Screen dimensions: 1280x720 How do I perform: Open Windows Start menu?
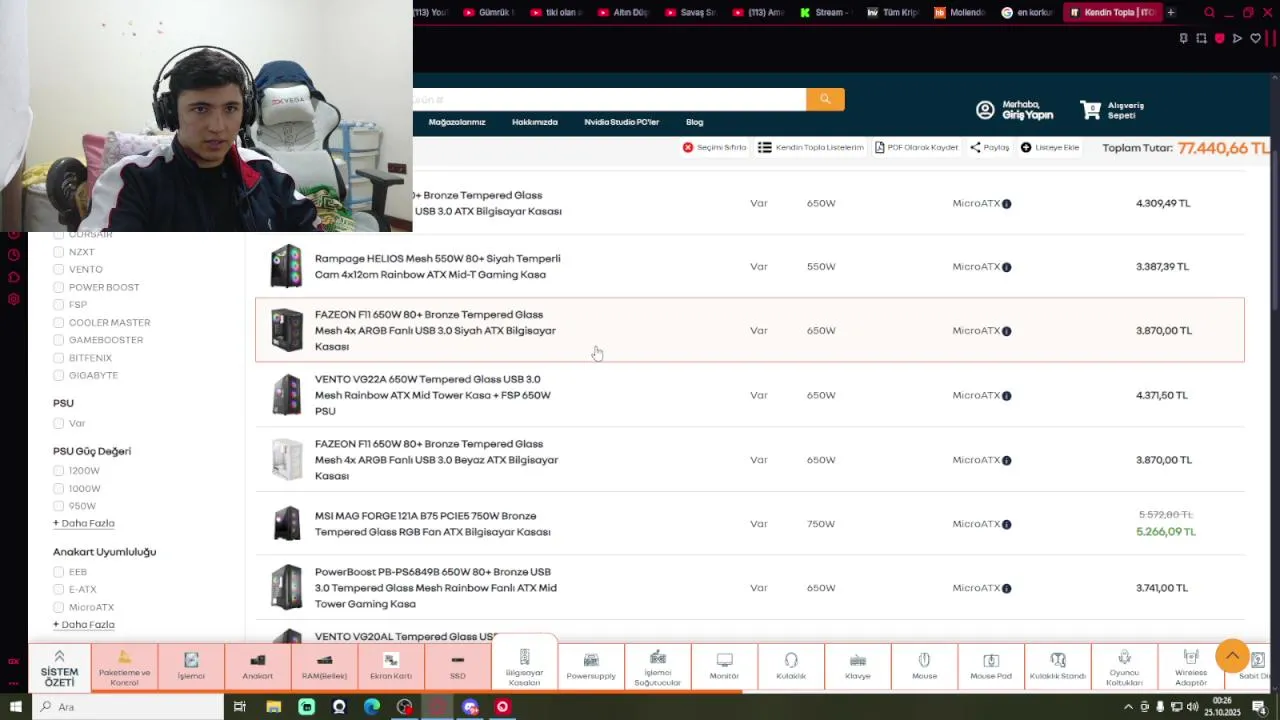pos(15,707)
